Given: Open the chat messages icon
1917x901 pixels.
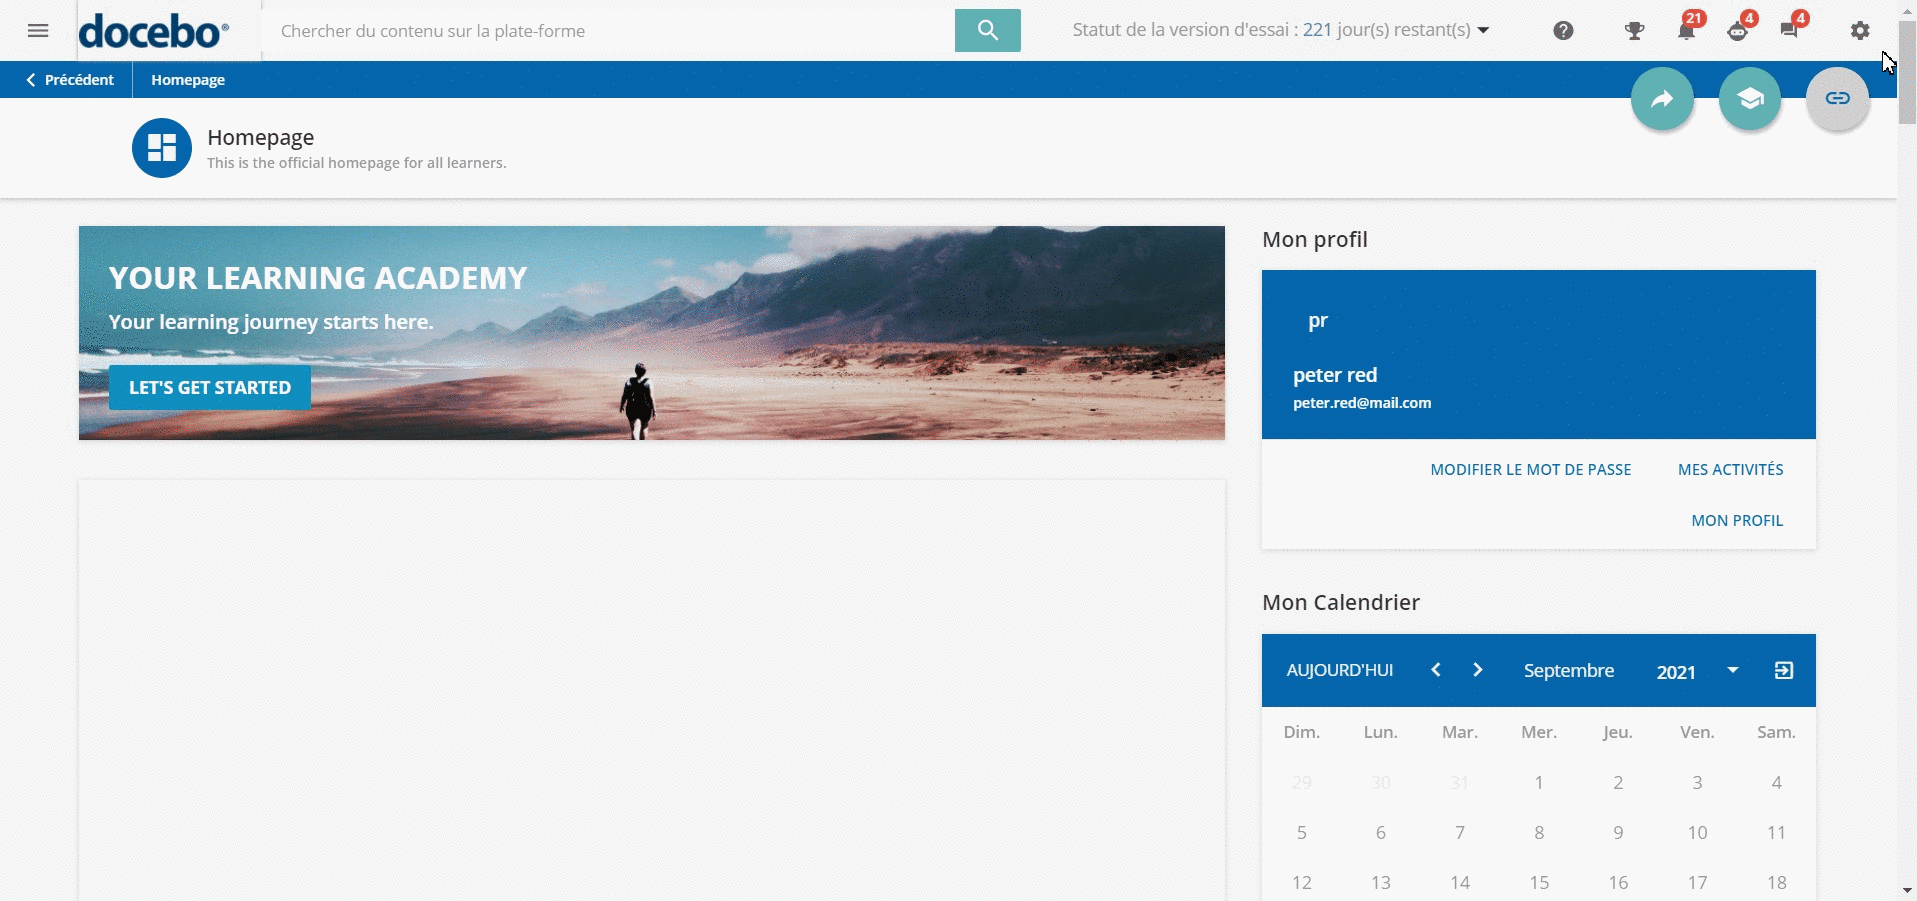Looking at the screenshot, I should [x=1789, y=30].
